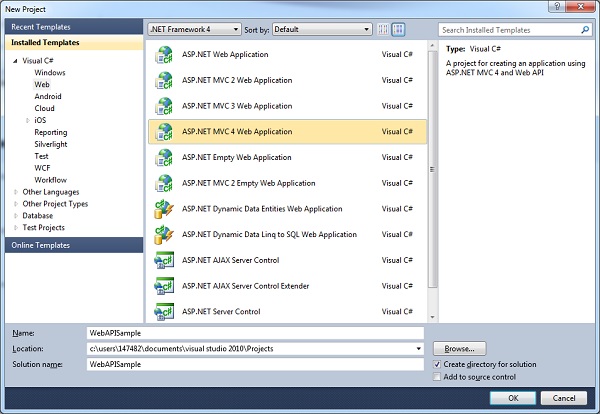Image resolution: width=600 pixels, height=414 pixels.
Task: Open the Online Templates section
Action: (x=74, y=245)
